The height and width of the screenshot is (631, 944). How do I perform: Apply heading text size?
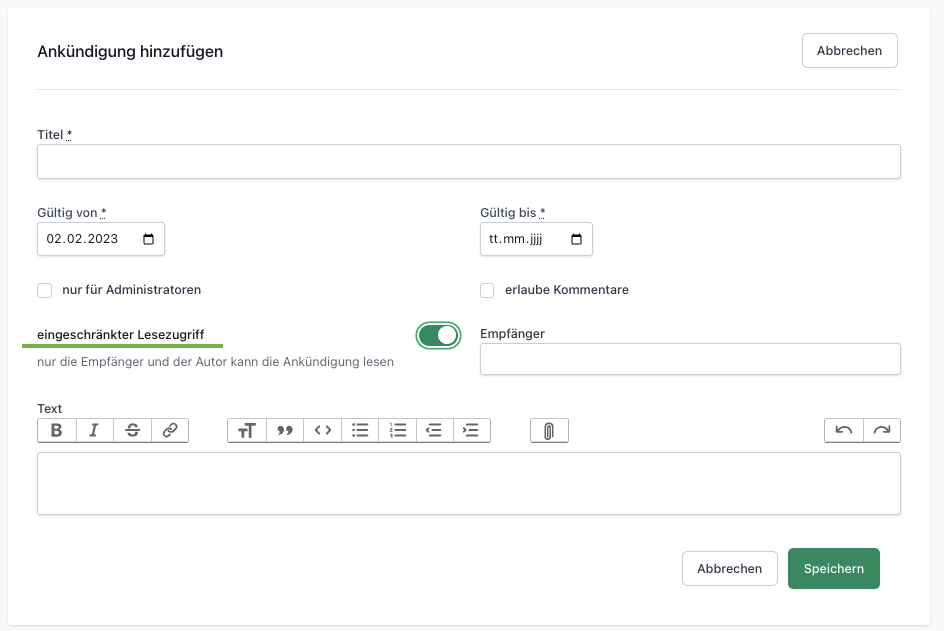pyautogui.click(x=247, y=431)
